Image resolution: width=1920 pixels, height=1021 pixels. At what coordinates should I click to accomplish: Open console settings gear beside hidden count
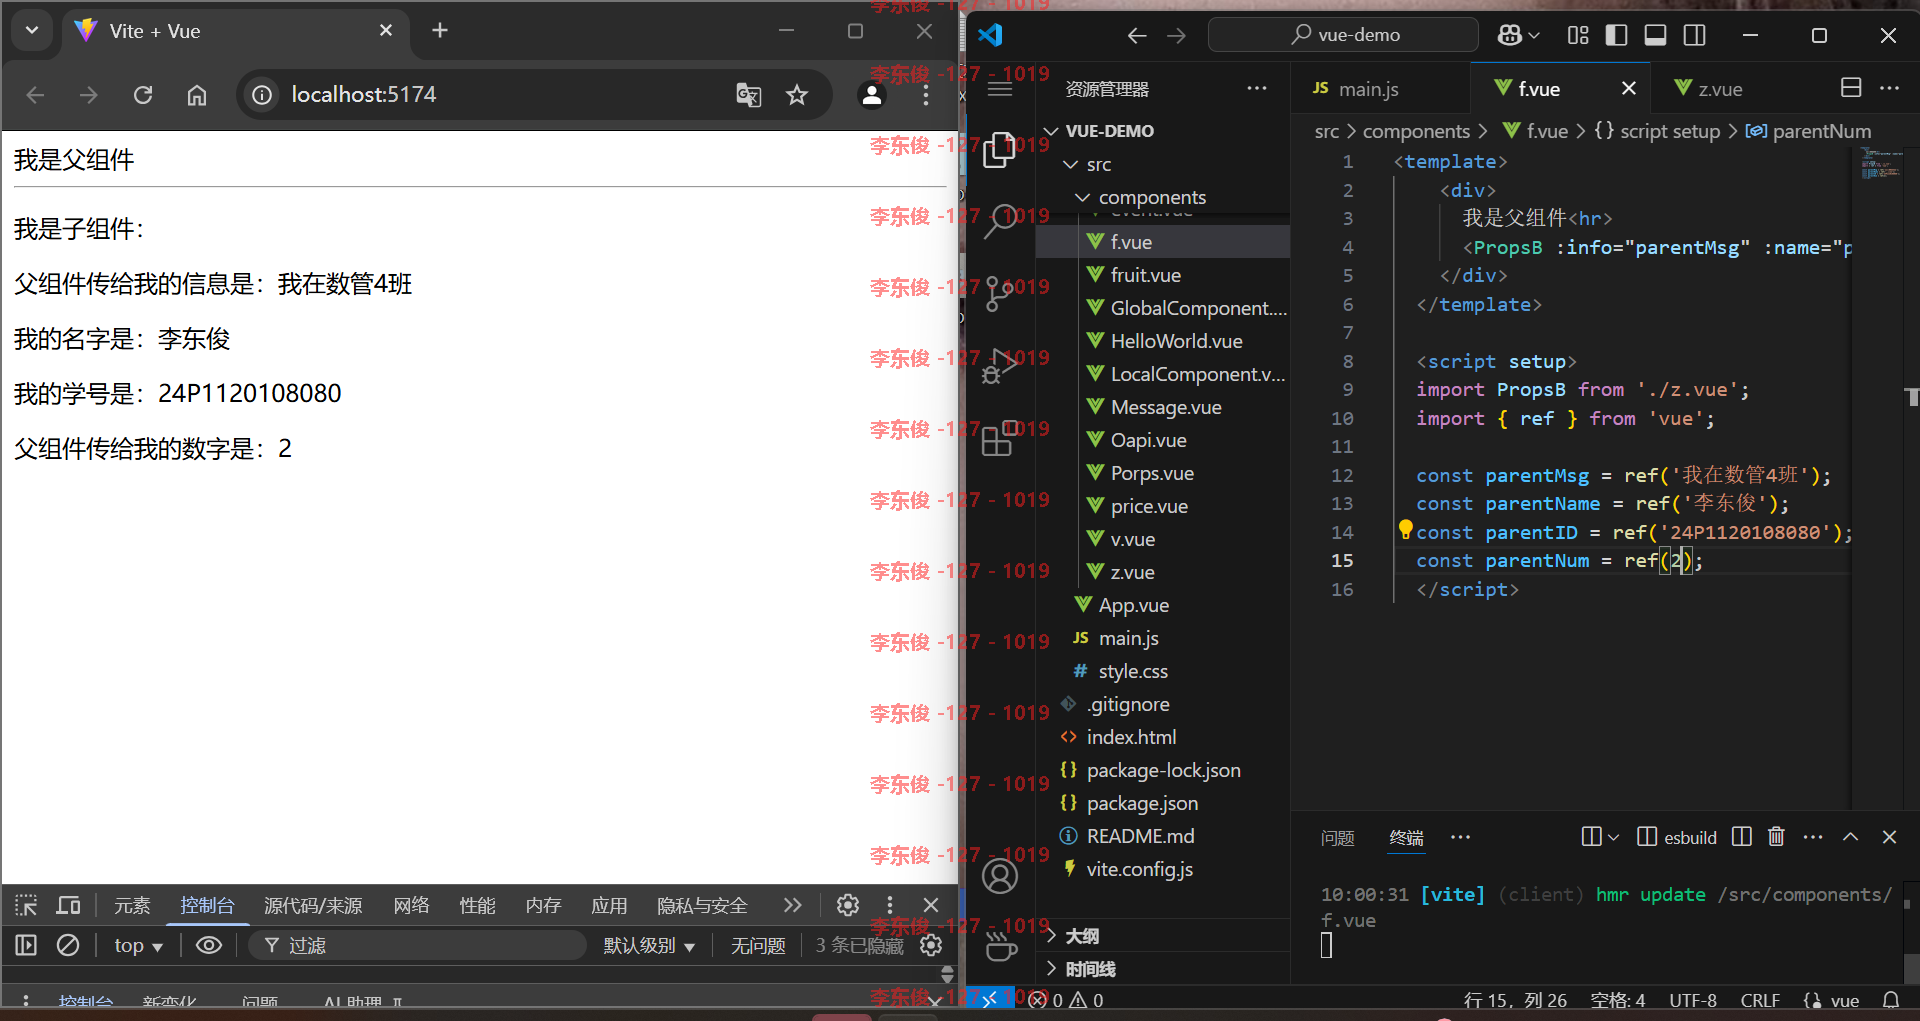[931, 945]
